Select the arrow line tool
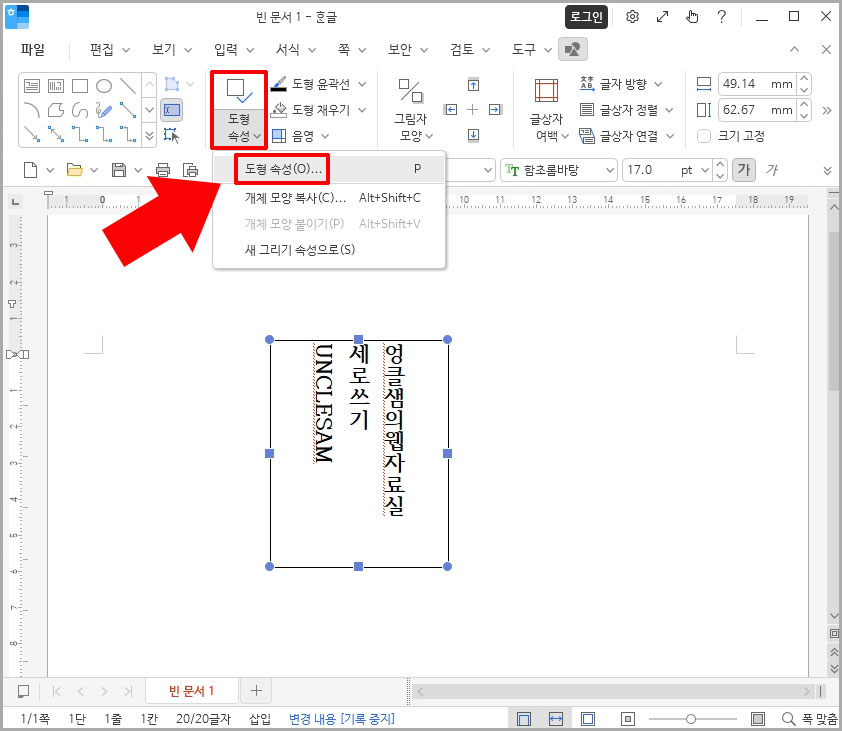The image size is (842, 731). click(32, 134)
